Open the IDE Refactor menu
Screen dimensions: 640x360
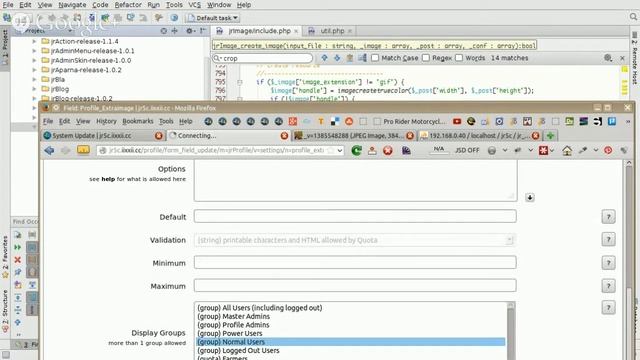[x=128, y=5]
